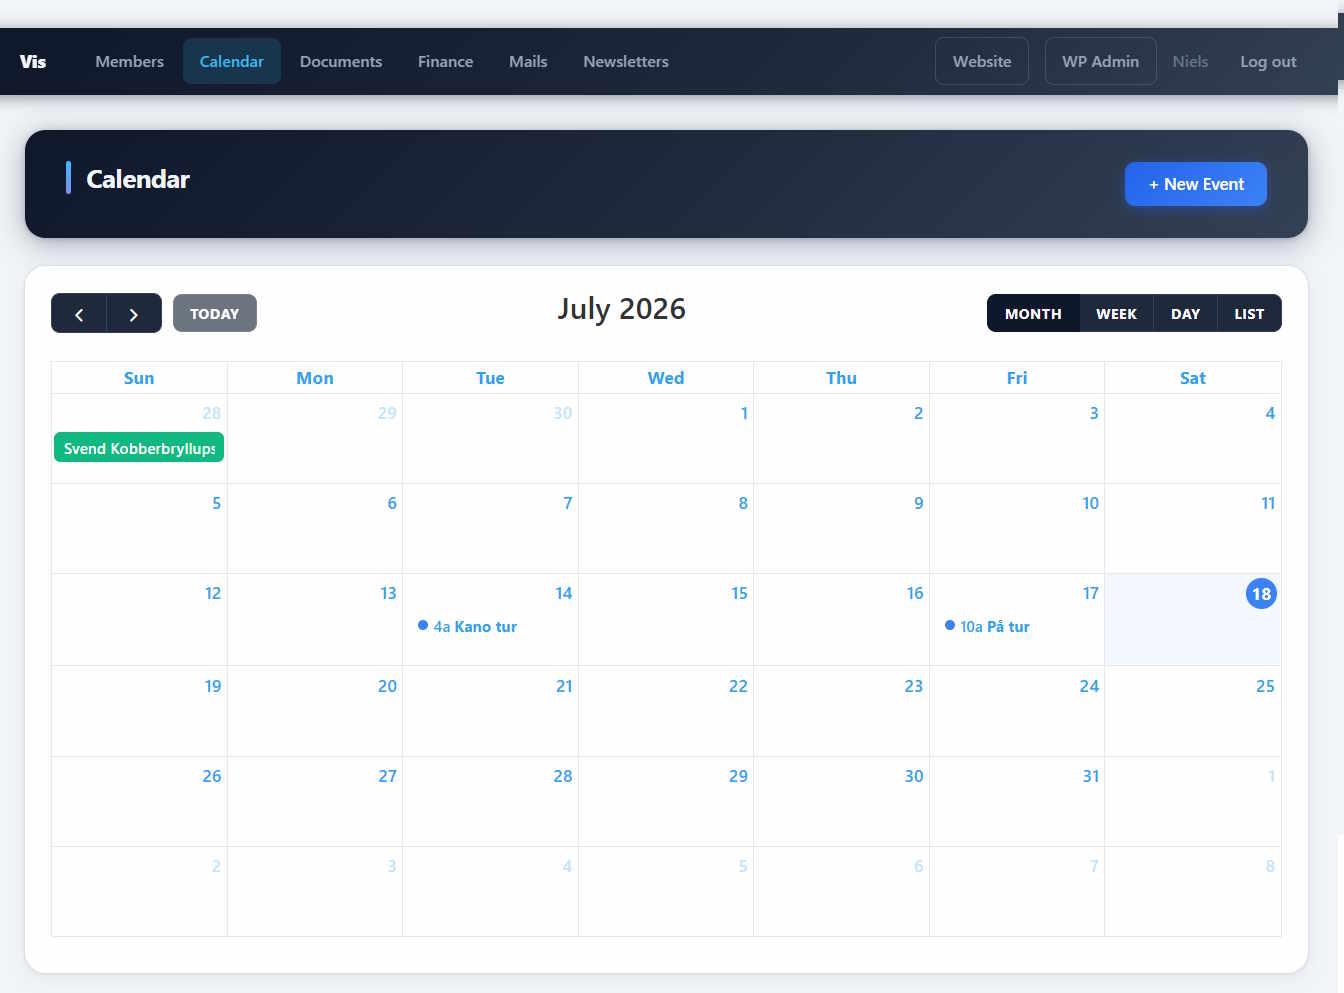Open the Newsletters section
Viewport: 1344px width, 993px height.
tap(626, 61)
